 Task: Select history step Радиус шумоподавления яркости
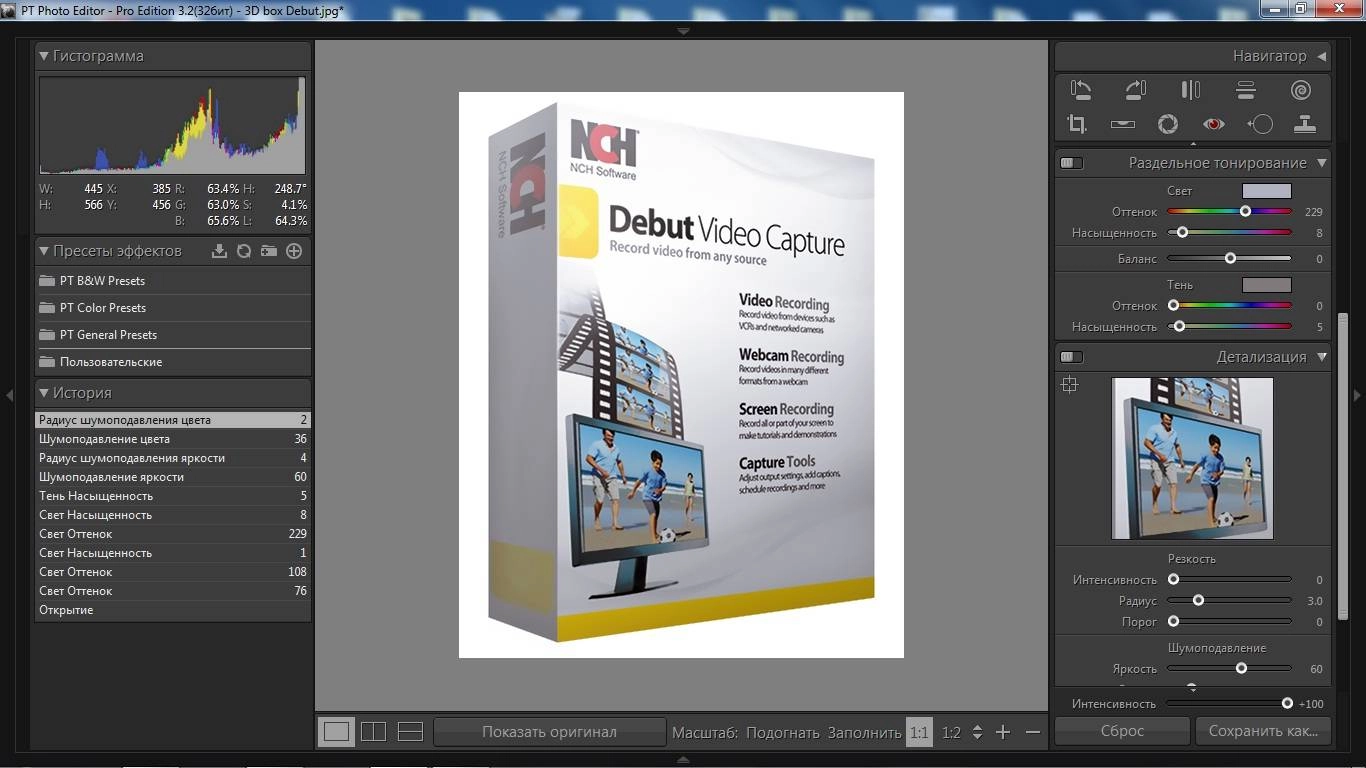click(173, 458)
